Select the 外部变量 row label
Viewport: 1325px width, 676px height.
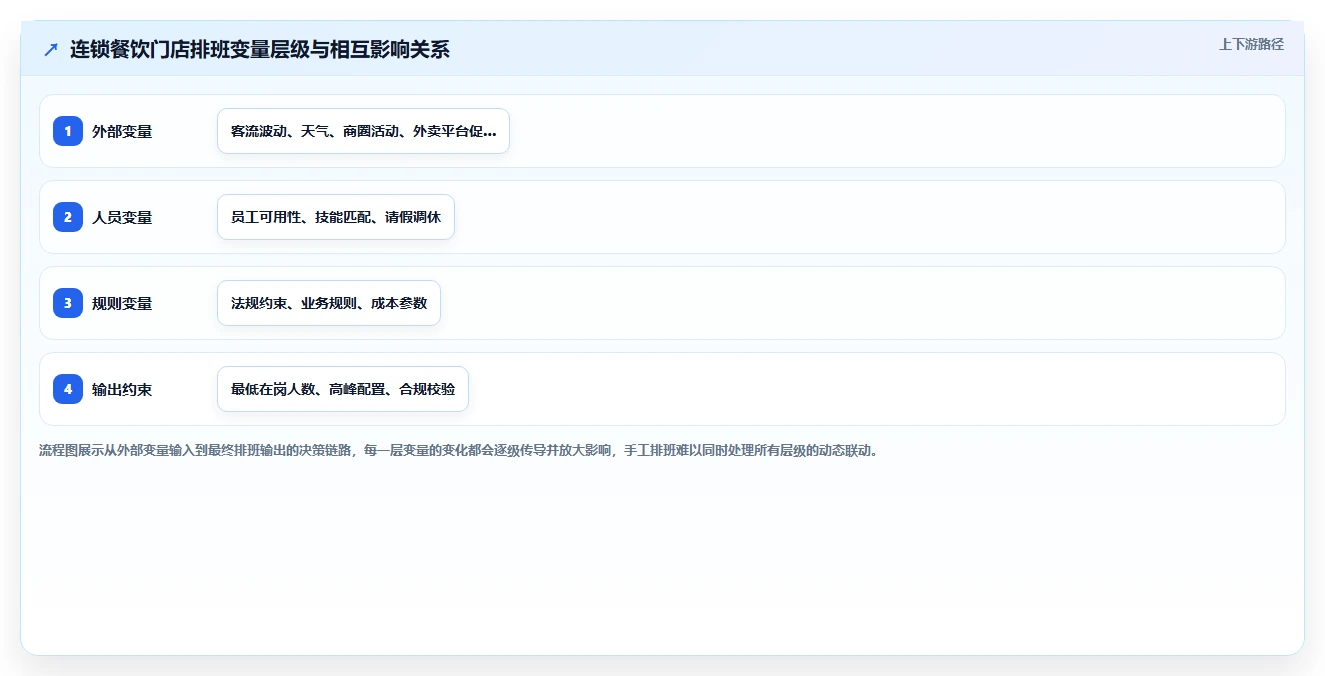point(122,131)
